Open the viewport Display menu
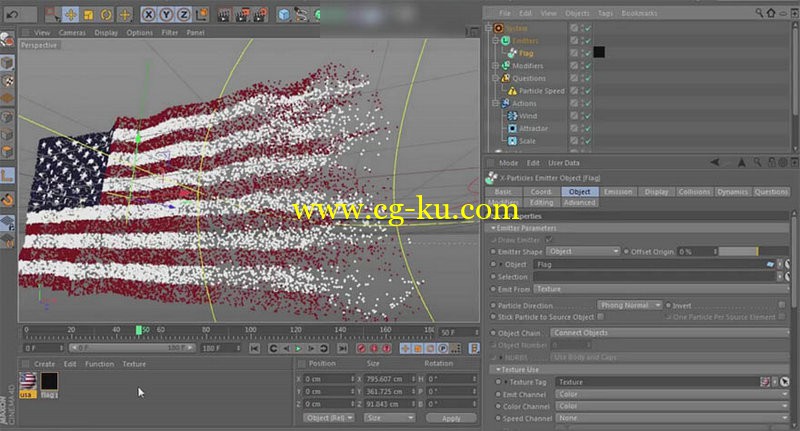The image size is (800, 431). [x=106, y=33]
